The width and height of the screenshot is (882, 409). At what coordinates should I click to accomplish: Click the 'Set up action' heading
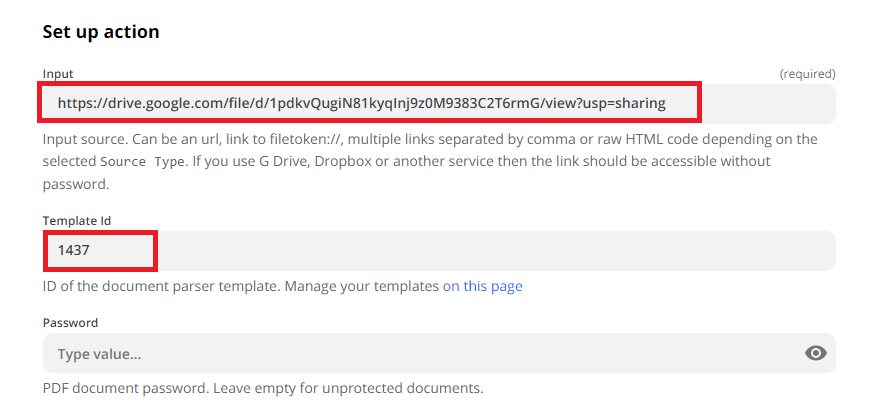[x=101, y=32]
